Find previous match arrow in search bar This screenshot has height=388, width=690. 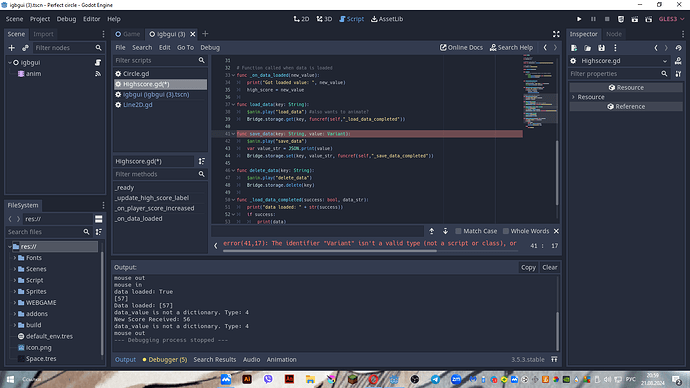coord(432,231)
